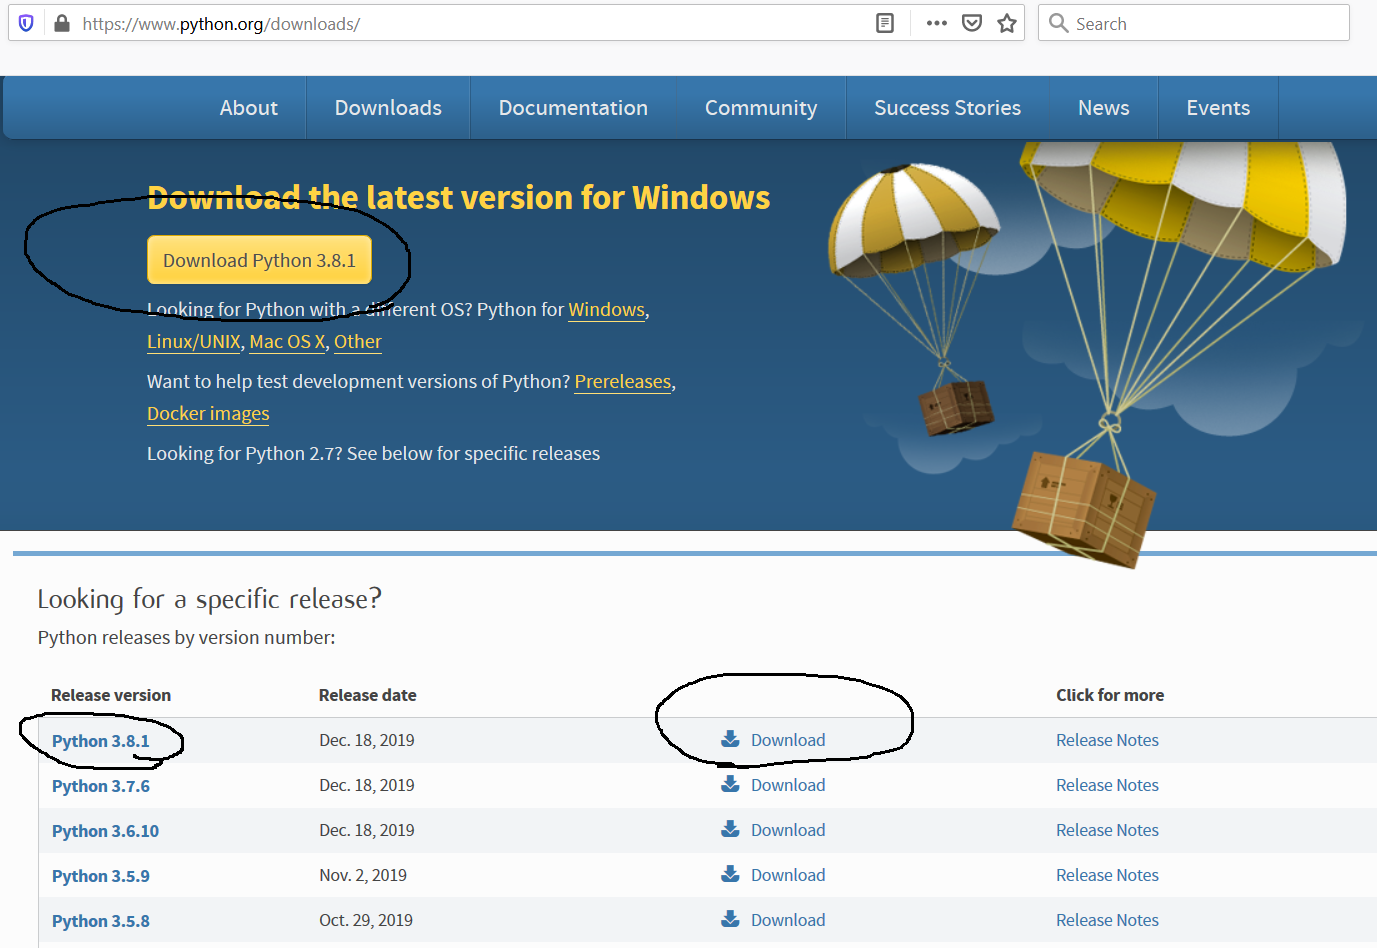Open Release Notes for Python 3.5.9
This screenshot has width=1377, height=948.
[1107, 875]
